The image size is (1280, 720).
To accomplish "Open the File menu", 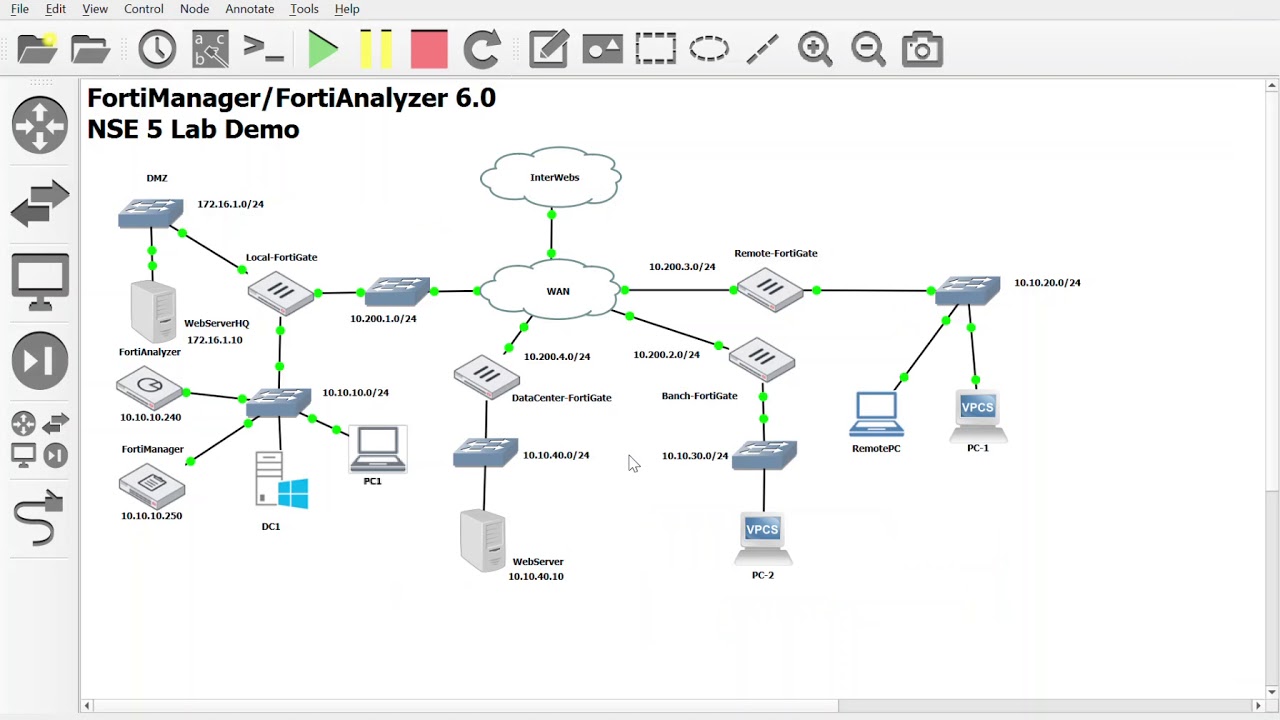I will 20,9.
